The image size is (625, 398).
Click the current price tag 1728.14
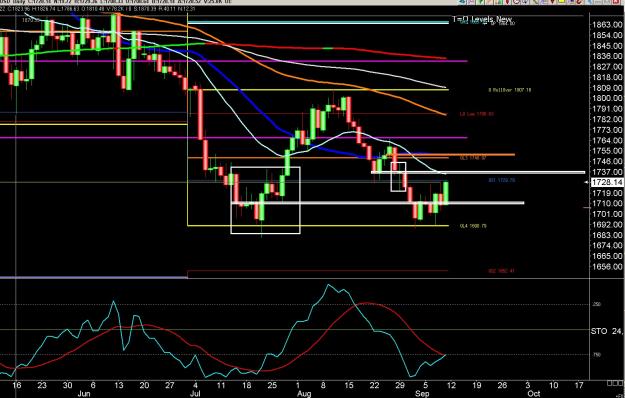[x=607, y=182]
